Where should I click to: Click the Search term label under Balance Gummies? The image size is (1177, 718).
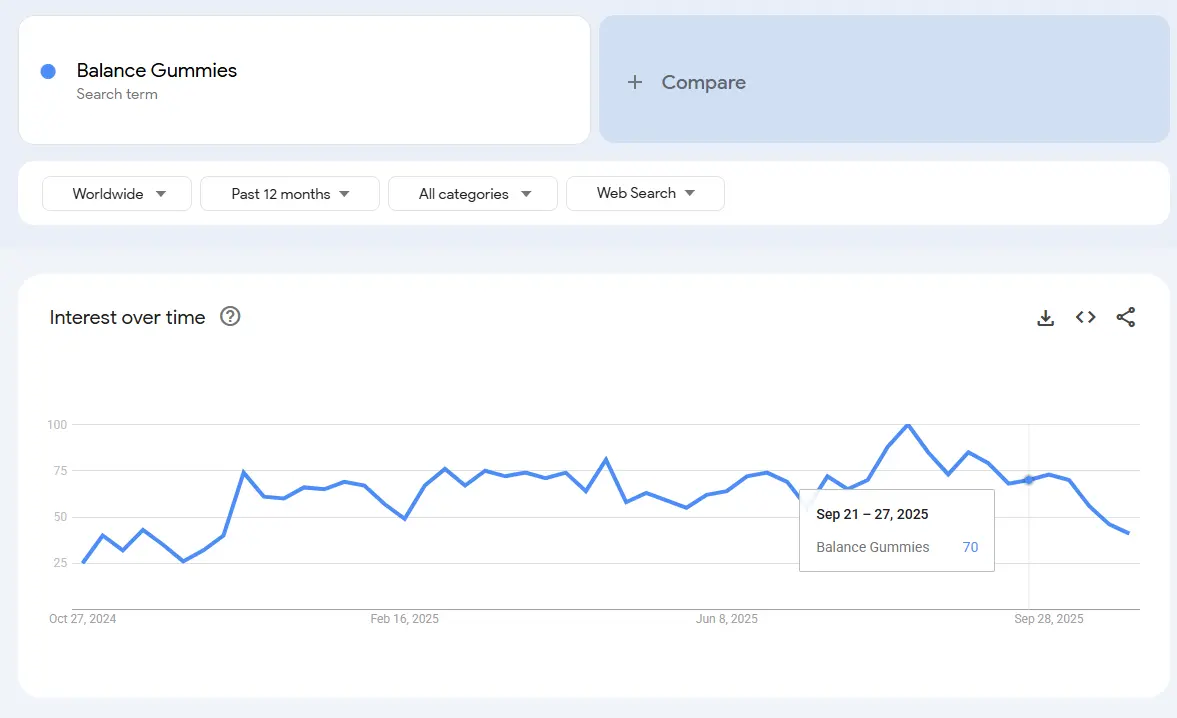click(x=117, y=94)
